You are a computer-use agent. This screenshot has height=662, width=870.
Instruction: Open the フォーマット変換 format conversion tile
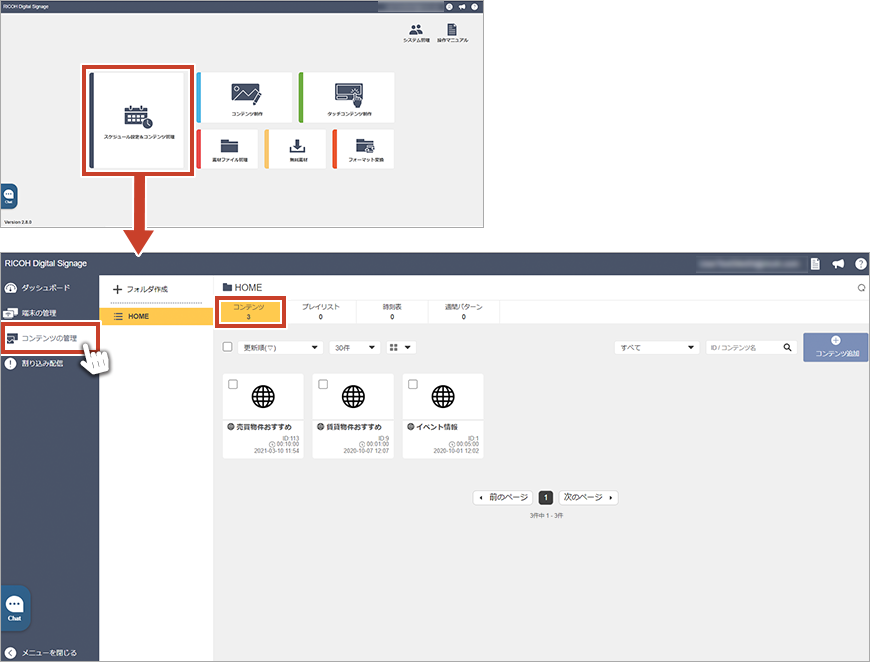point(364,149)
